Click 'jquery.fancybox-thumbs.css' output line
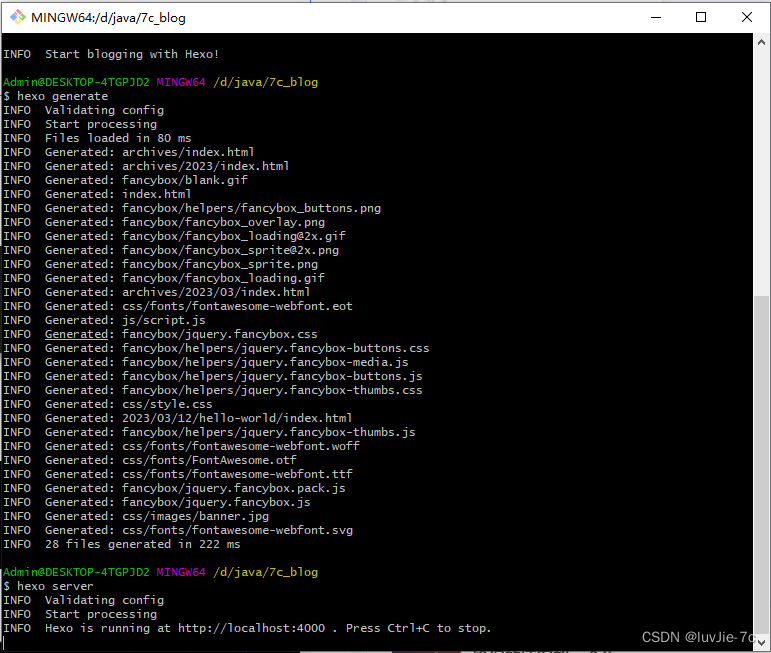Screen dimensions: 771x653 213,390
